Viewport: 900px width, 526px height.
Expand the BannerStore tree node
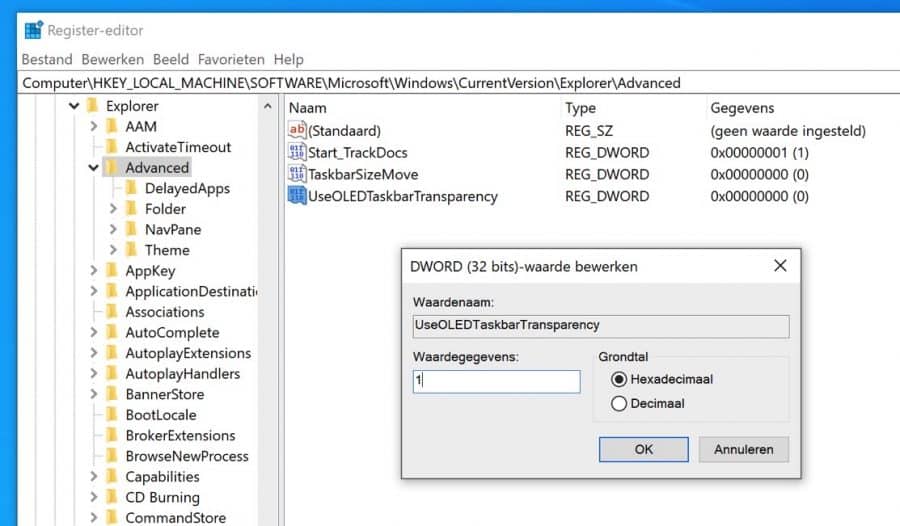click(94, 394)
